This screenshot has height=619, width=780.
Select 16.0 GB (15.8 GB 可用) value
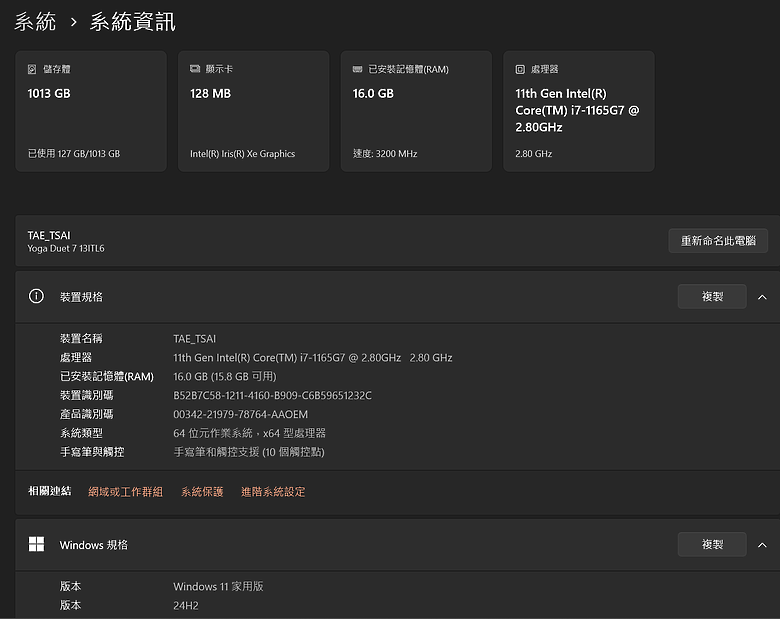224,377
